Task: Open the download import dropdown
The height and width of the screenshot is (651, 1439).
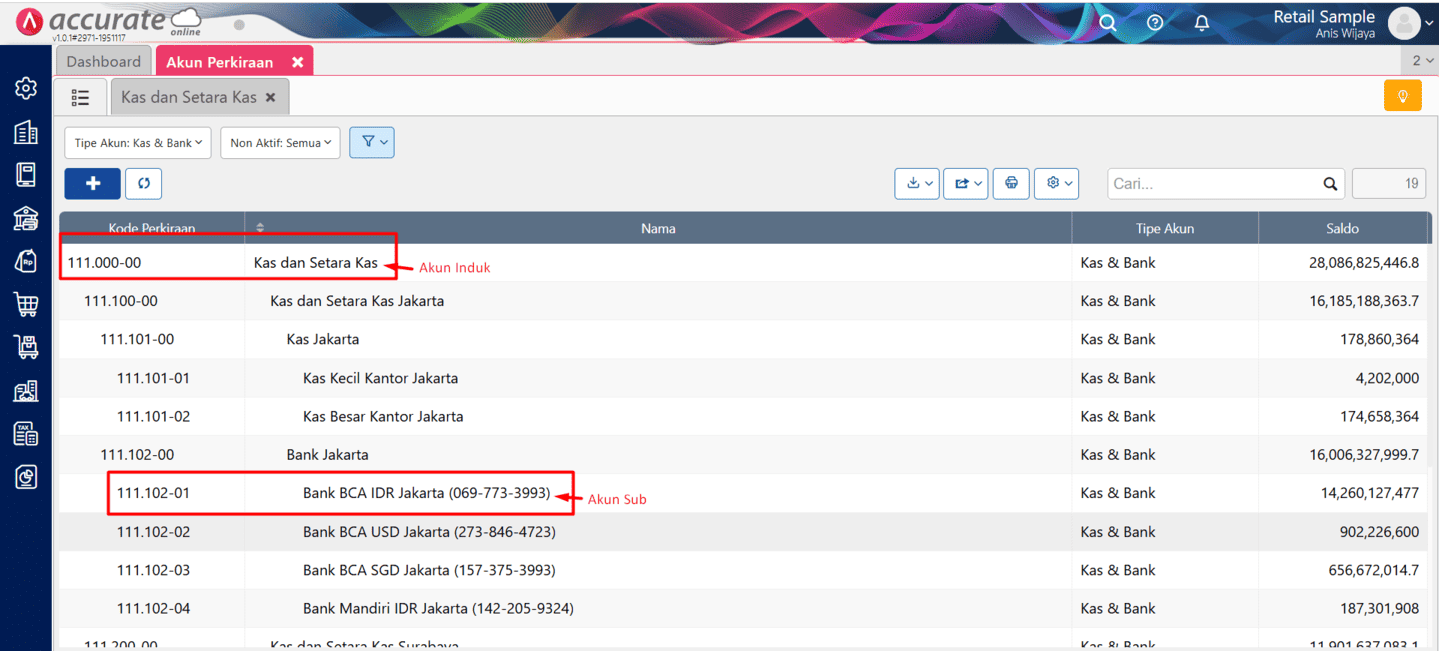Action: point(917,183)
